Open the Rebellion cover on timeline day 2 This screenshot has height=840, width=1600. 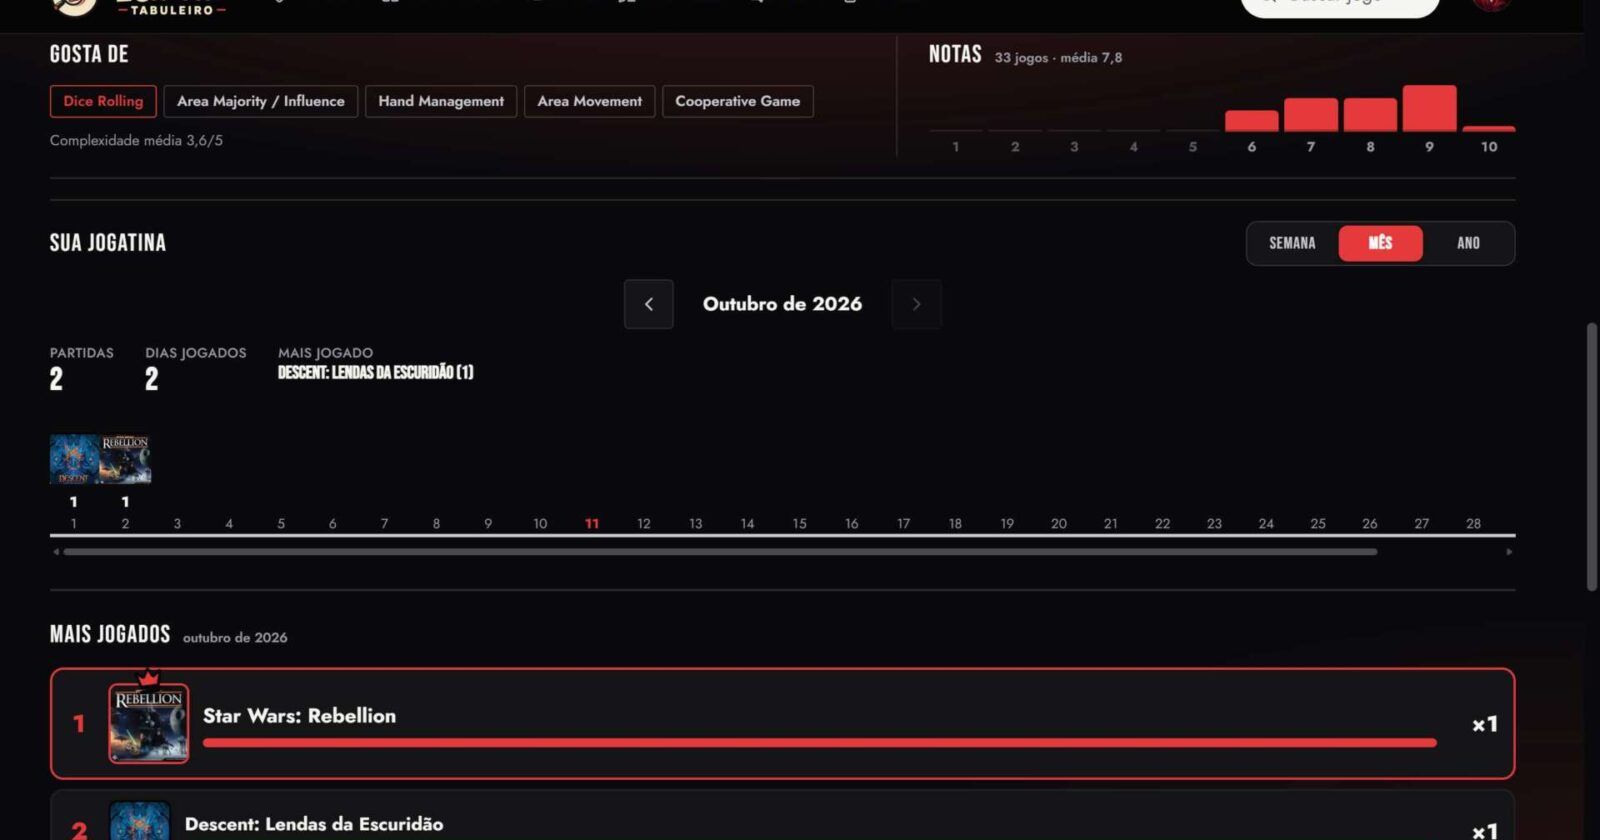click(x=125, y=459)
